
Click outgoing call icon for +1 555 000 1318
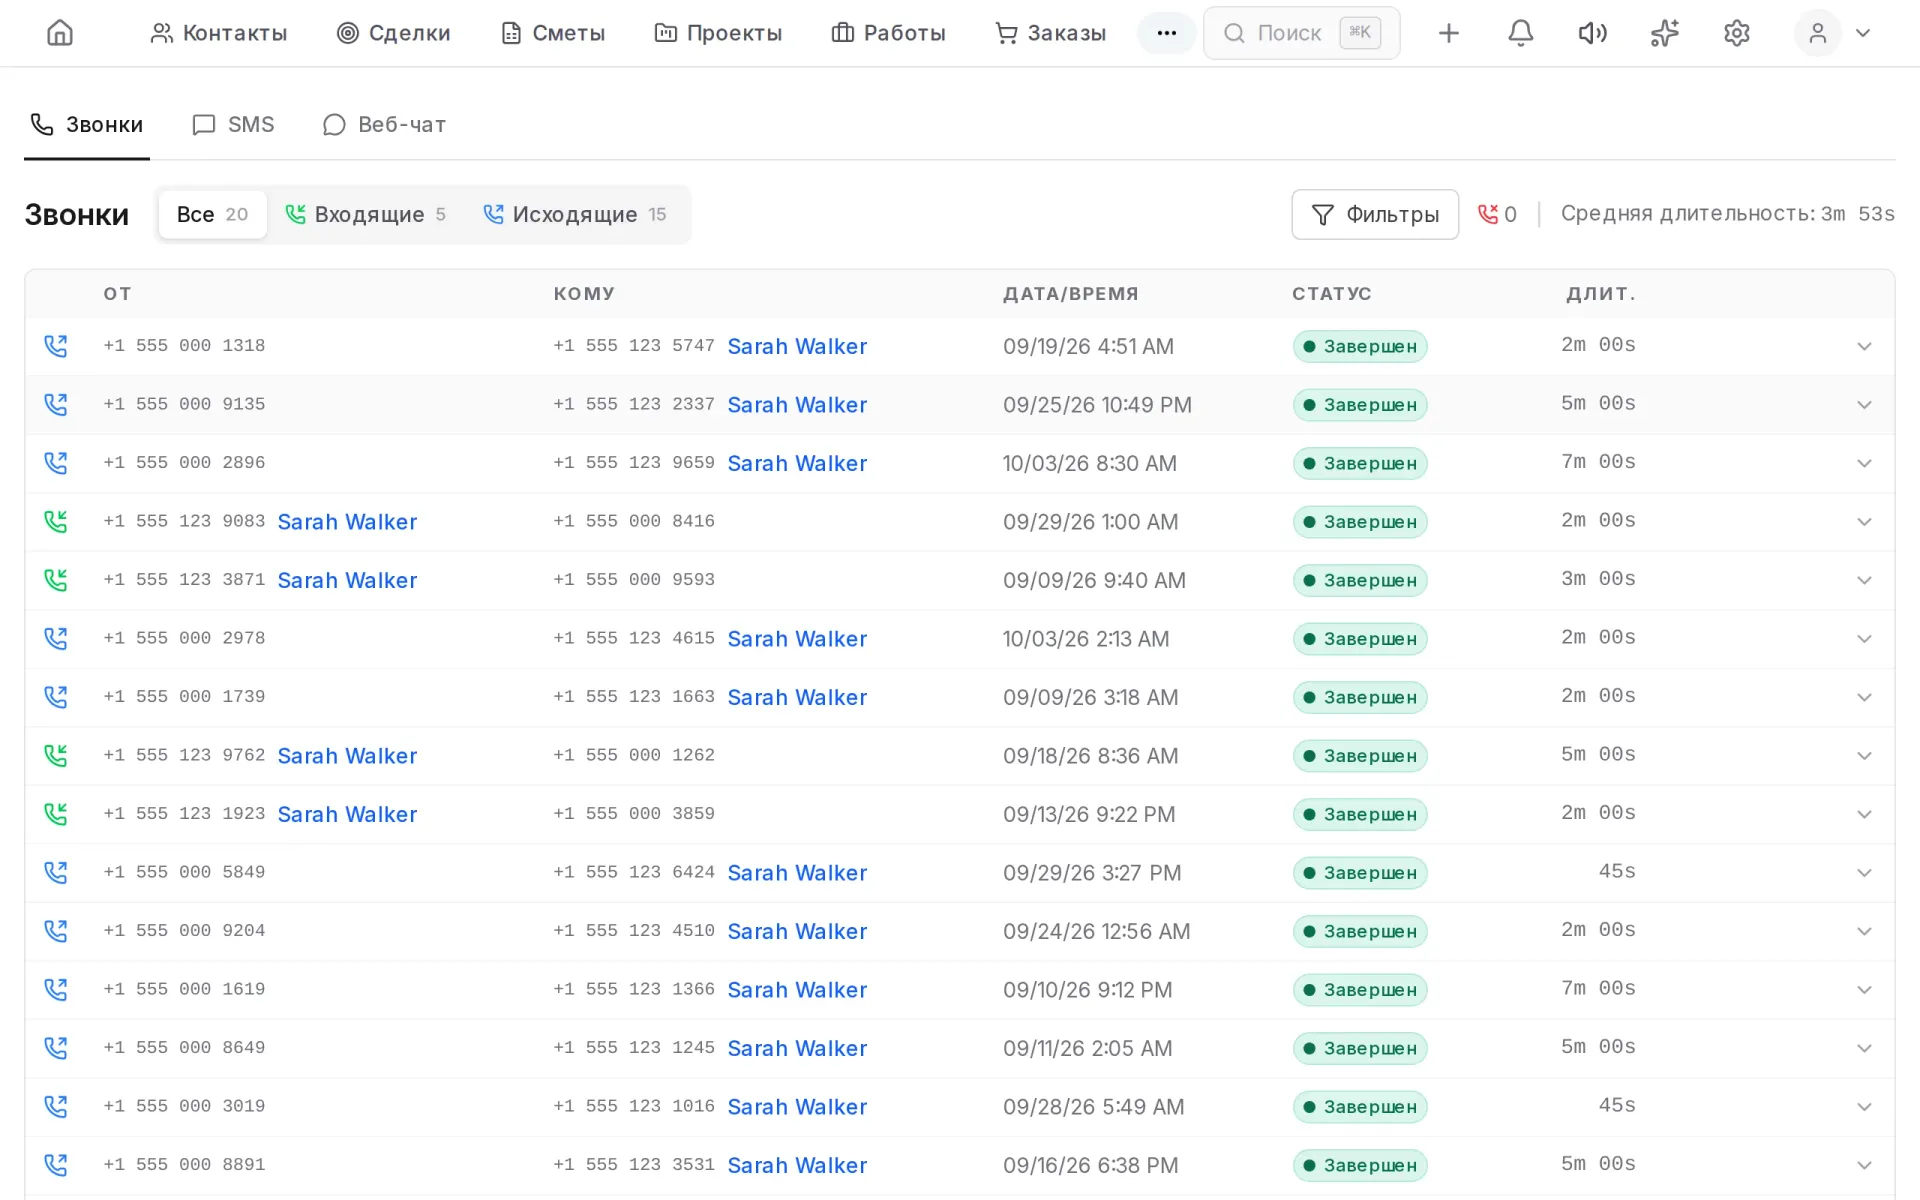click(x=56, y=346)
